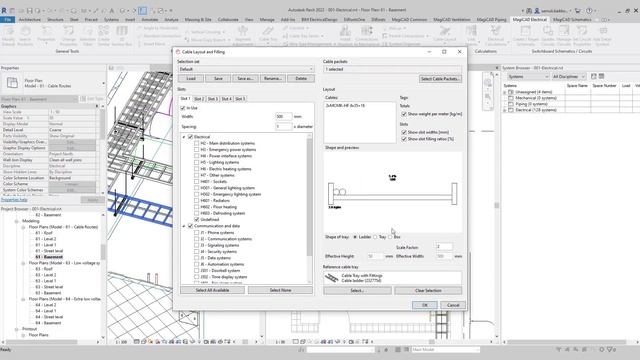This screenshot has width=640, height=360.
Task: Select the Box shape radio button
Action: point(390,237)
